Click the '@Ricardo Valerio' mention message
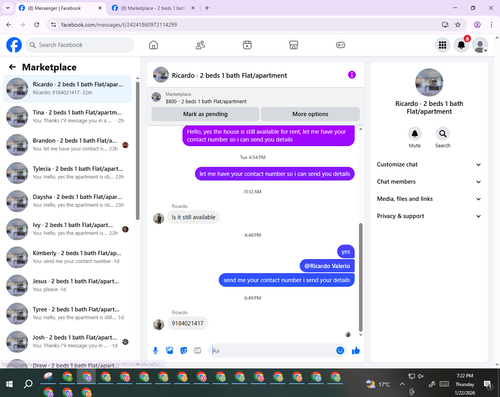This screenshot has height=397, width=500. 327,266
